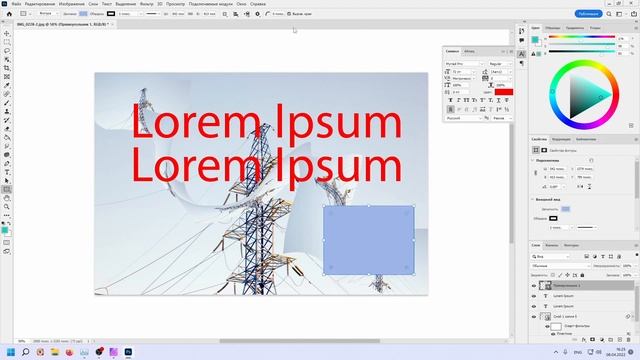
Task: Create a new layer group folder icon
Action: tap(611, 340)
